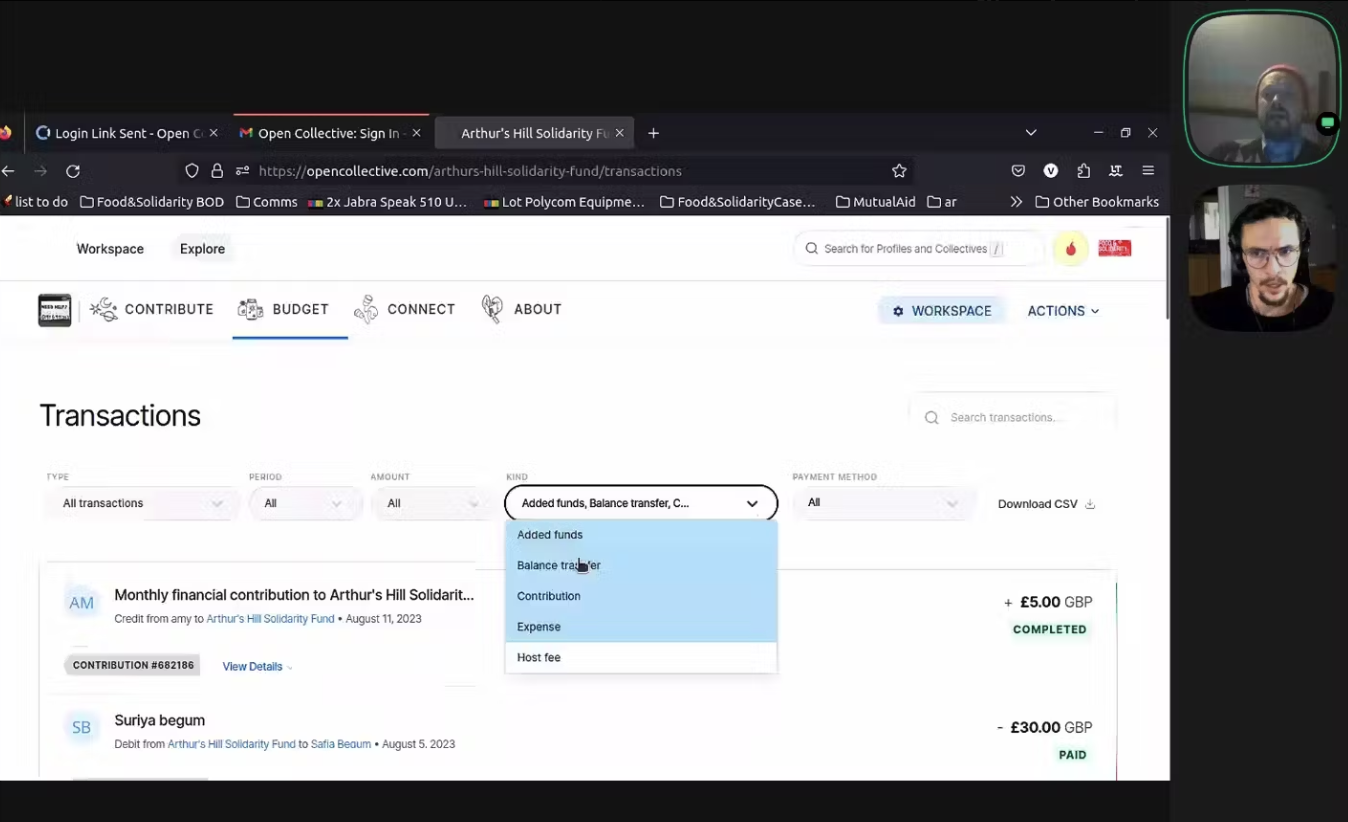Open the Connect section

click(x=405, y=310)
